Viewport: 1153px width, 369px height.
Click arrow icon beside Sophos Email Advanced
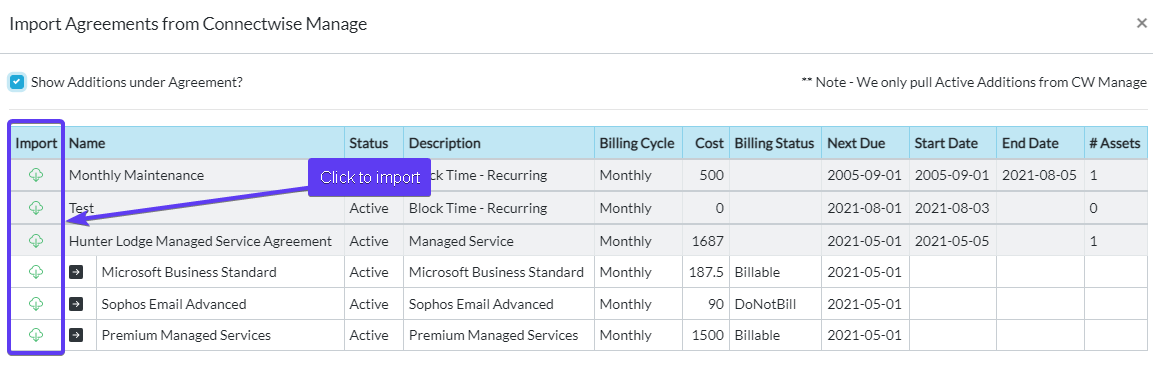coord(76,304)
